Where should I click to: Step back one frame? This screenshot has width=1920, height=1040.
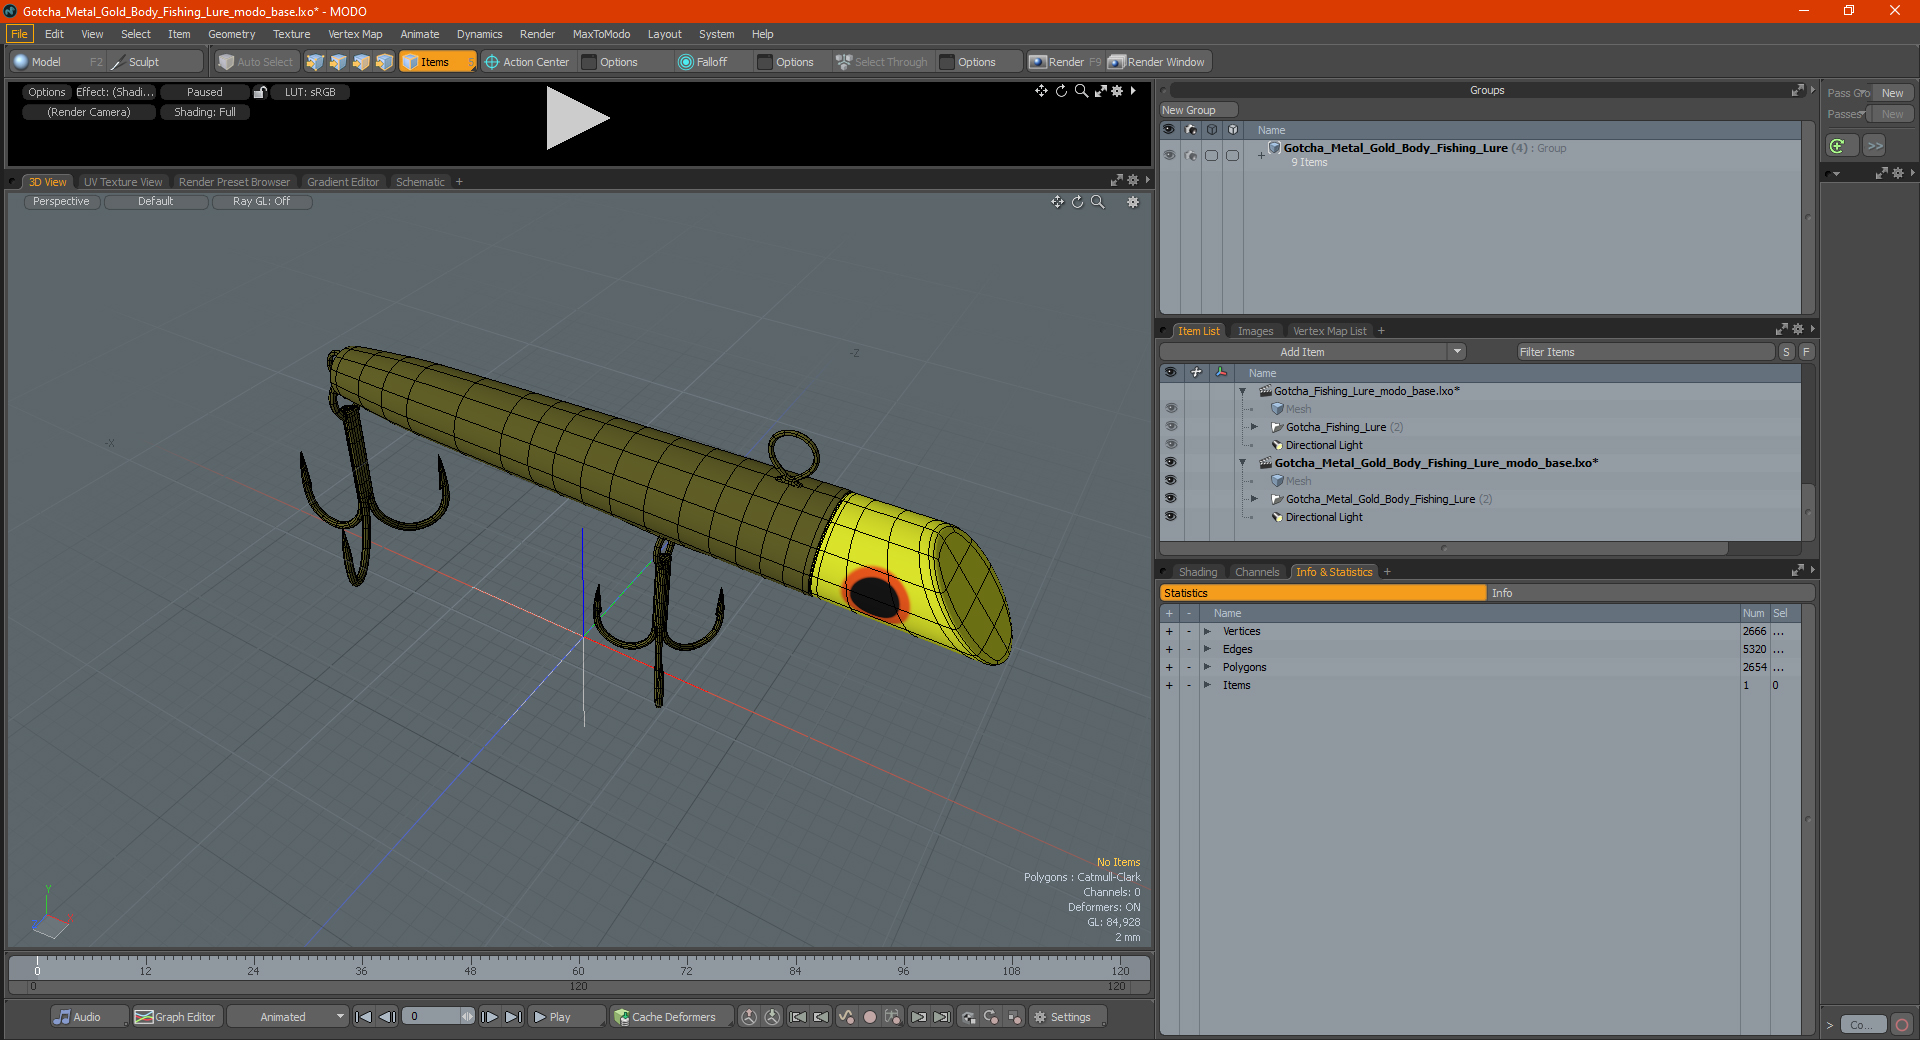388,1017
